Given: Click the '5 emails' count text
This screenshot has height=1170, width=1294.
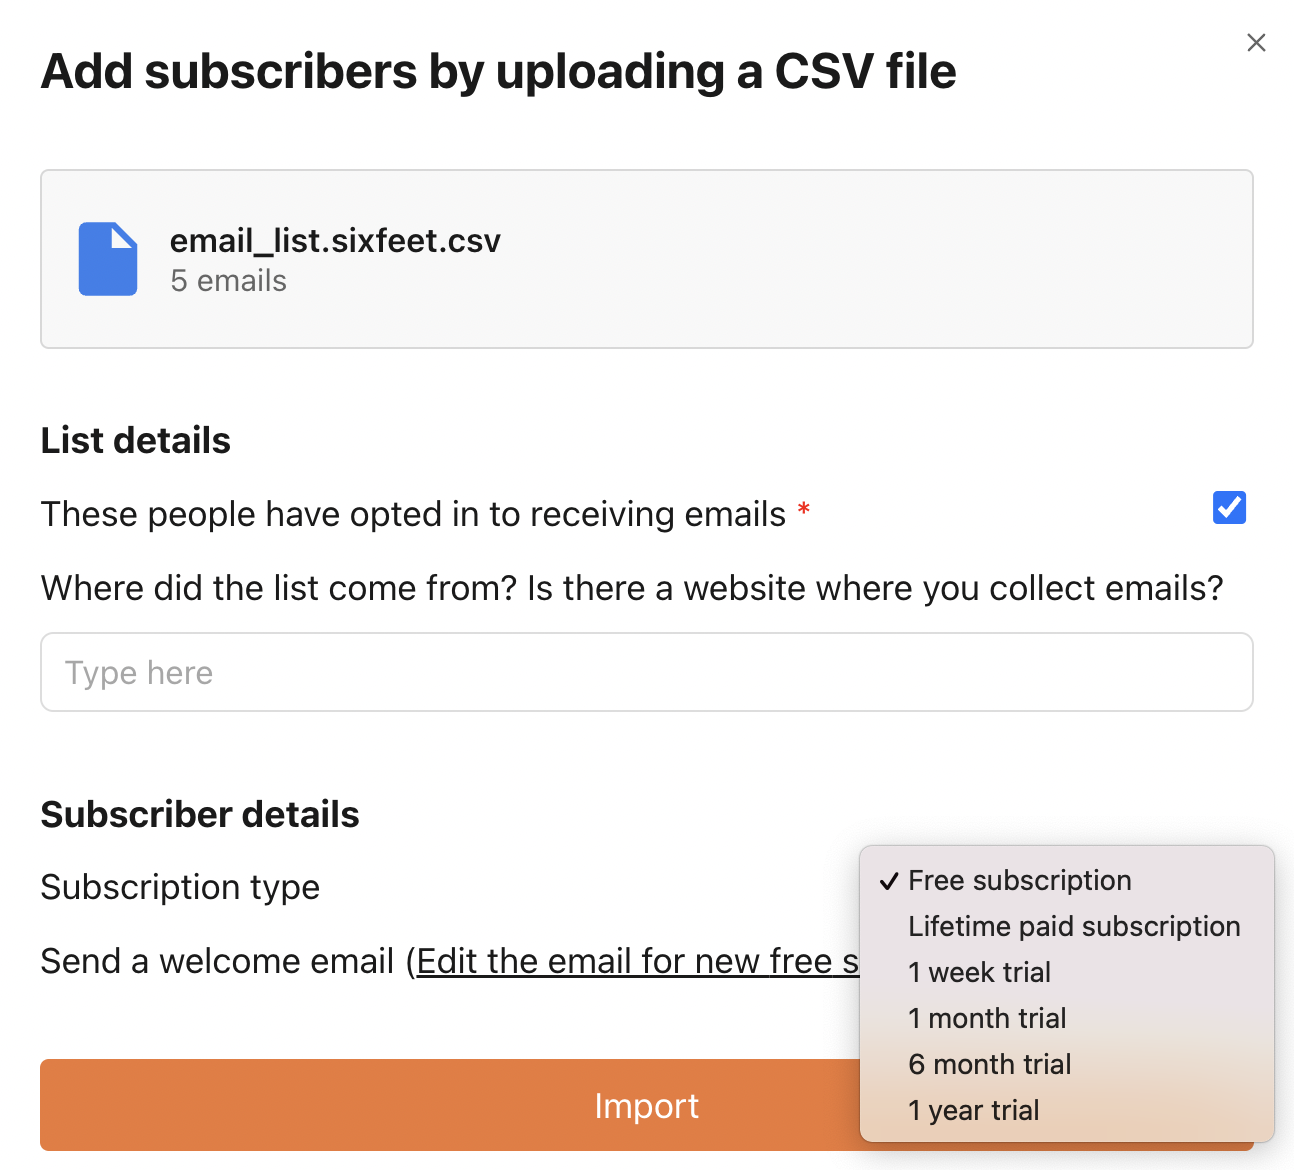Looking at the screenshot, I should point(228,281).
